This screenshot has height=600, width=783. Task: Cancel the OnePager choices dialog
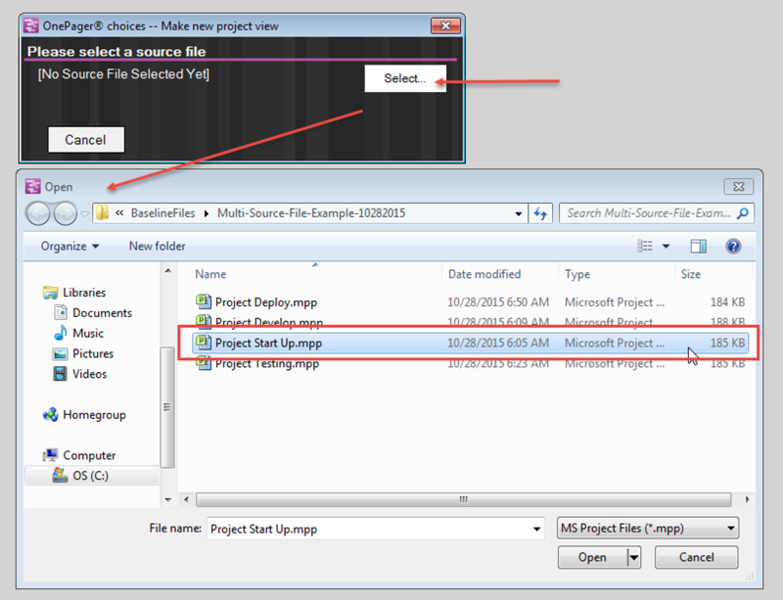pyautogui.click(x=85, y=140)
